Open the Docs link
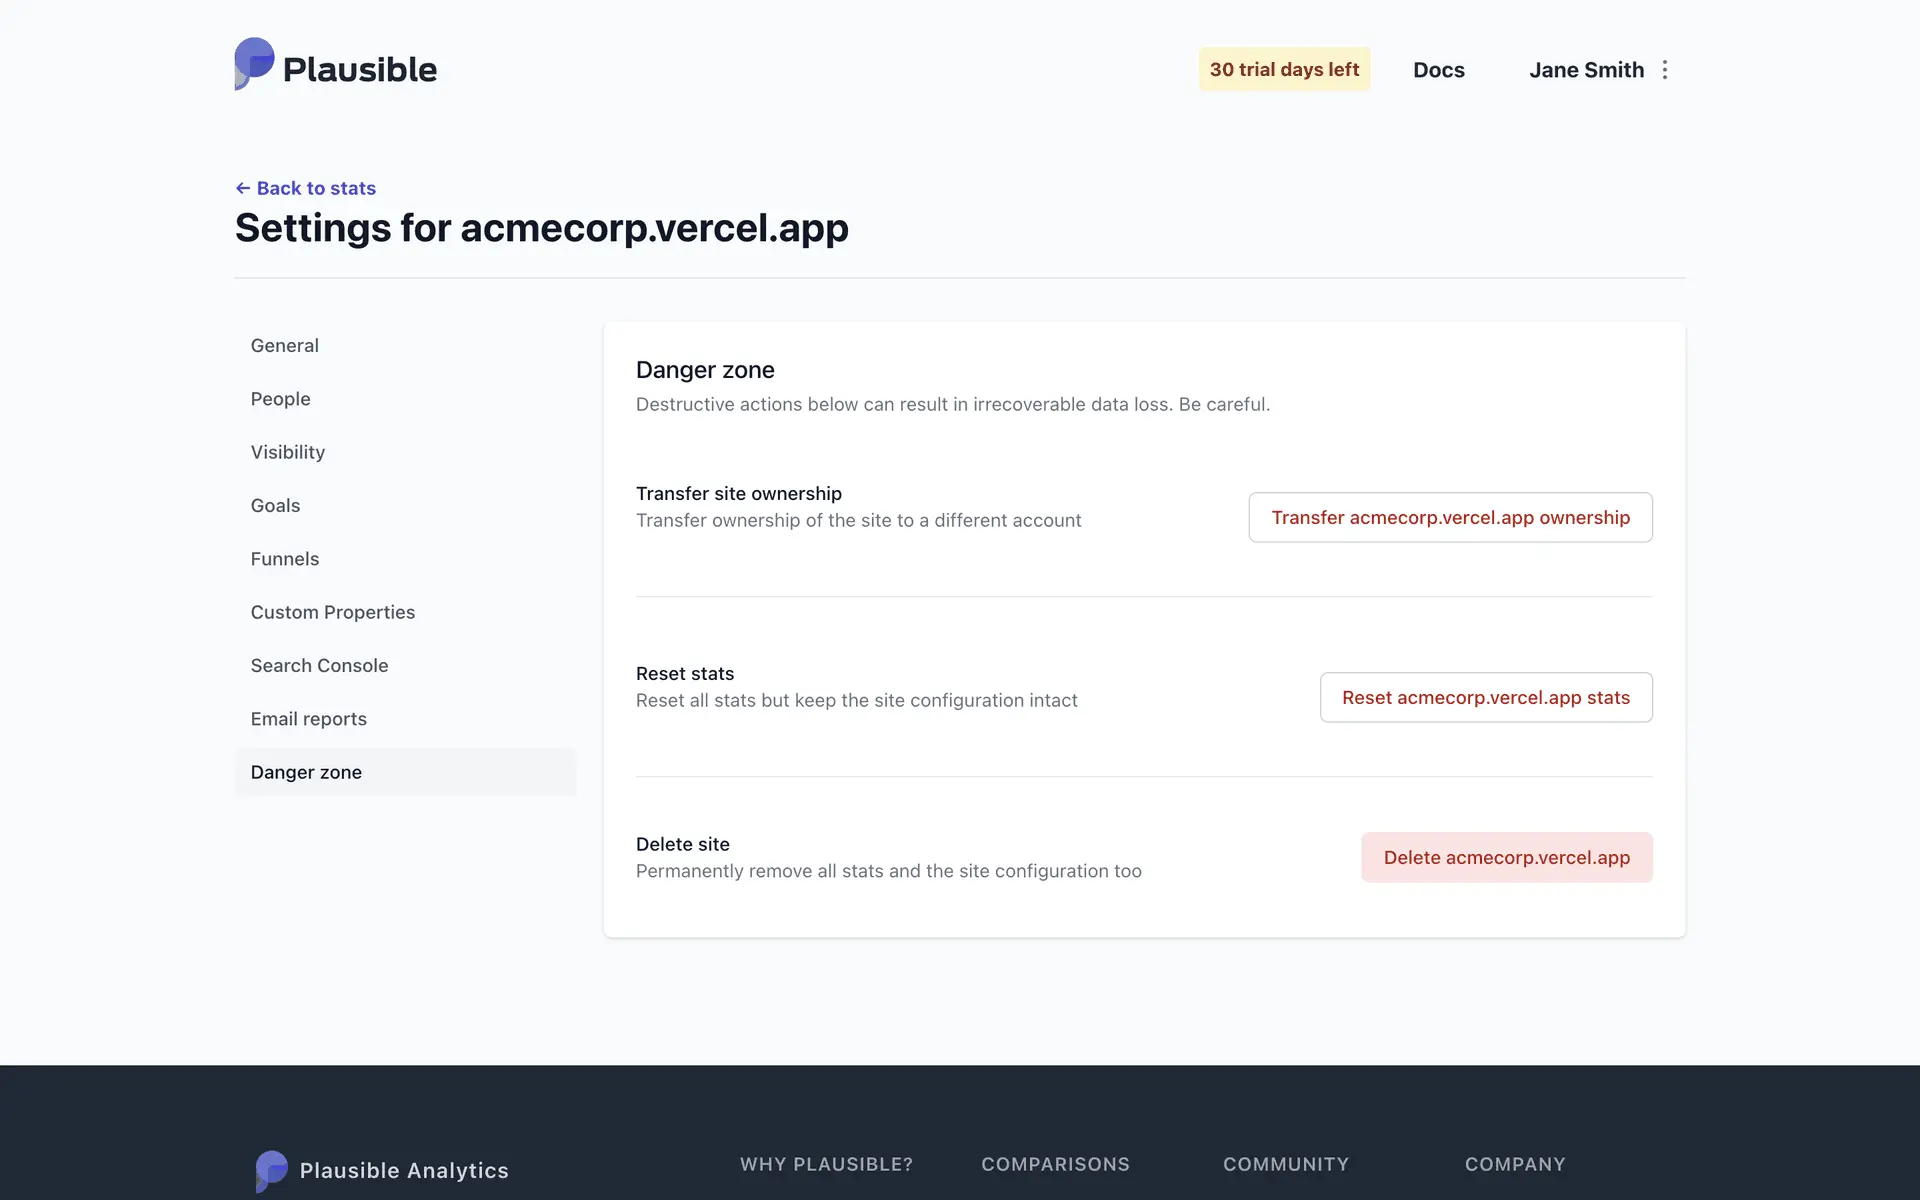 1438,70
